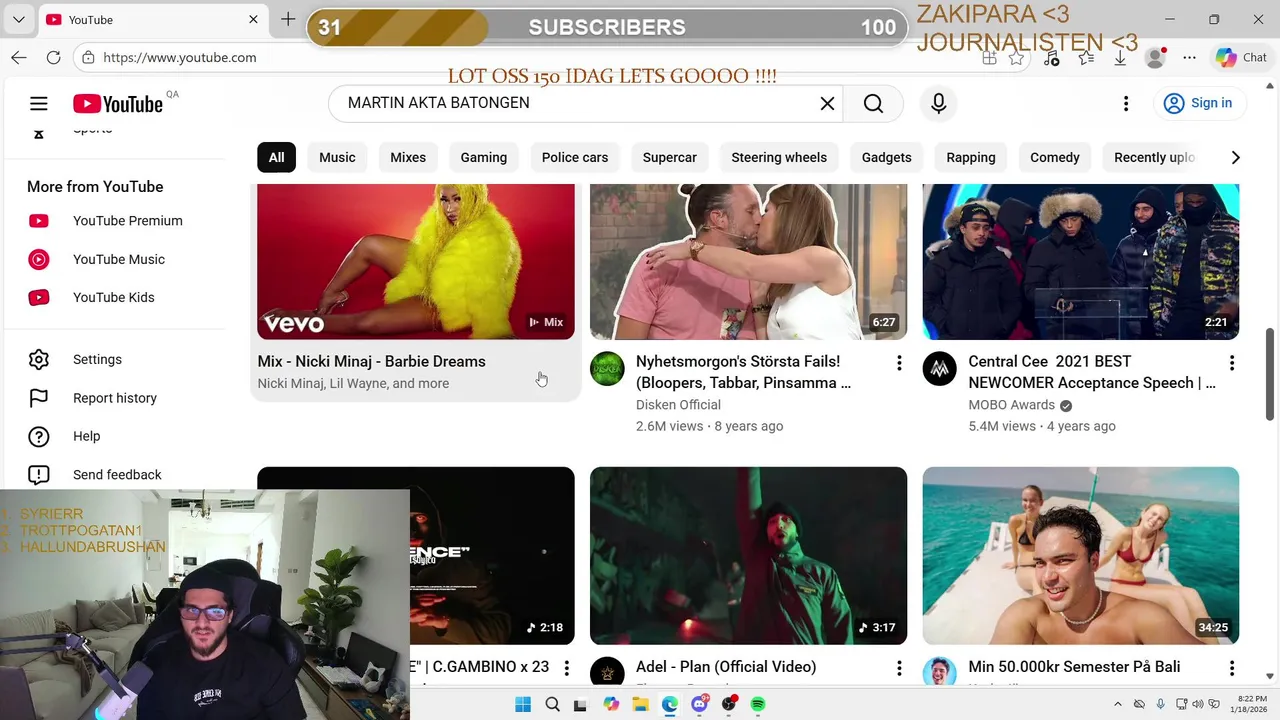Image resolution: width=1280 pixels, height=720 pixels.
Task: Play the Central Cee acceptance speech thumbnail
Action: pyautogui.click(x=1081, y=262)
